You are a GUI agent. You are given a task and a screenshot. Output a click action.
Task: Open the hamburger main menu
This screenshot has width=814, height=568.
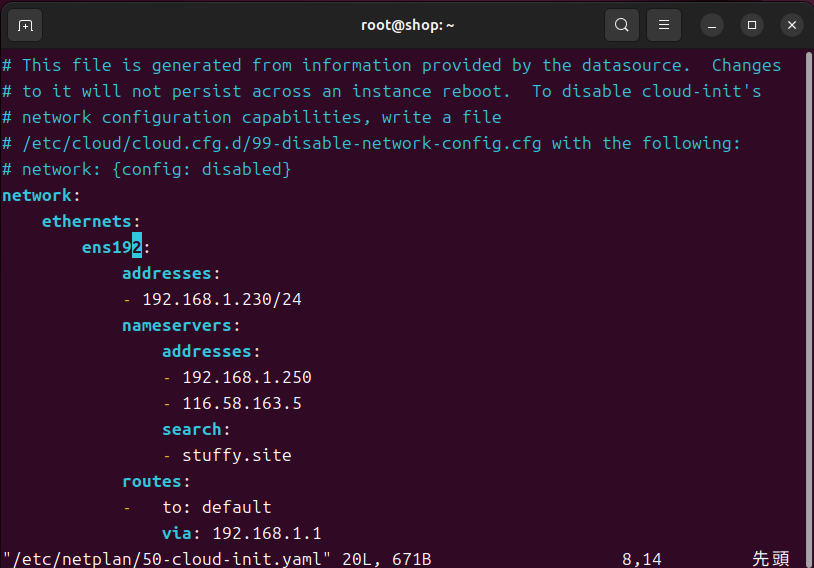(663, 25)
